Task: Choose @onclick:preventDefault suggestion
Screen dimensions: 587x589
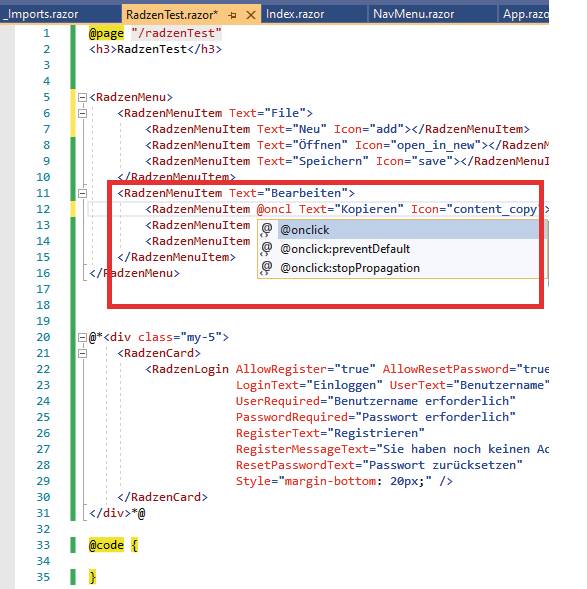Action: pyautogui.click(x=402, y=249)
